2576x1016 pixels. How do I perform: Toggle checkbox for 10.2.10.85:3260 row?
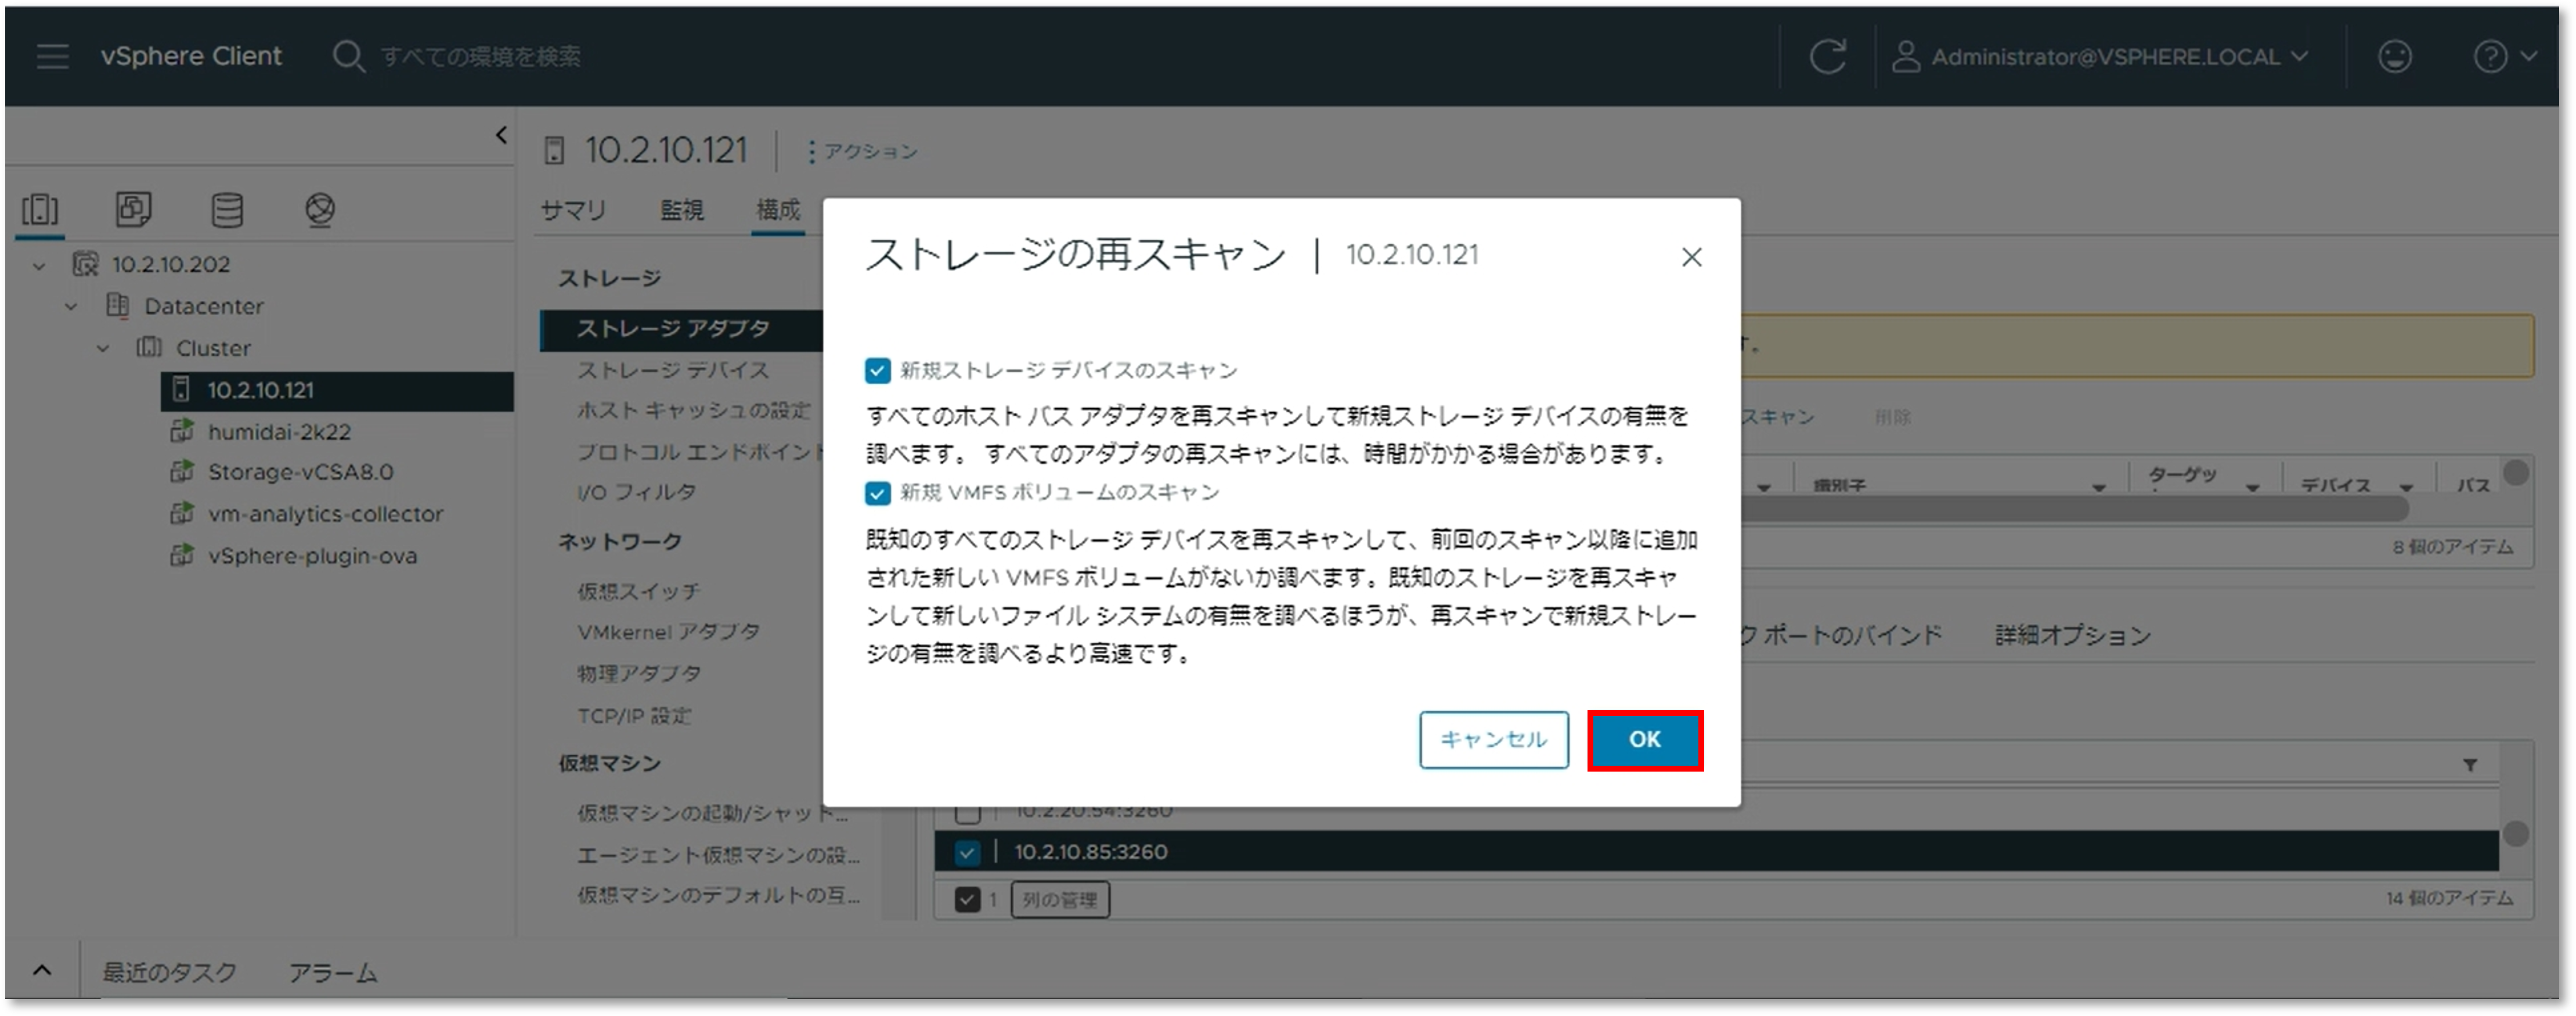pyautogui.click(x=966, y=853)
